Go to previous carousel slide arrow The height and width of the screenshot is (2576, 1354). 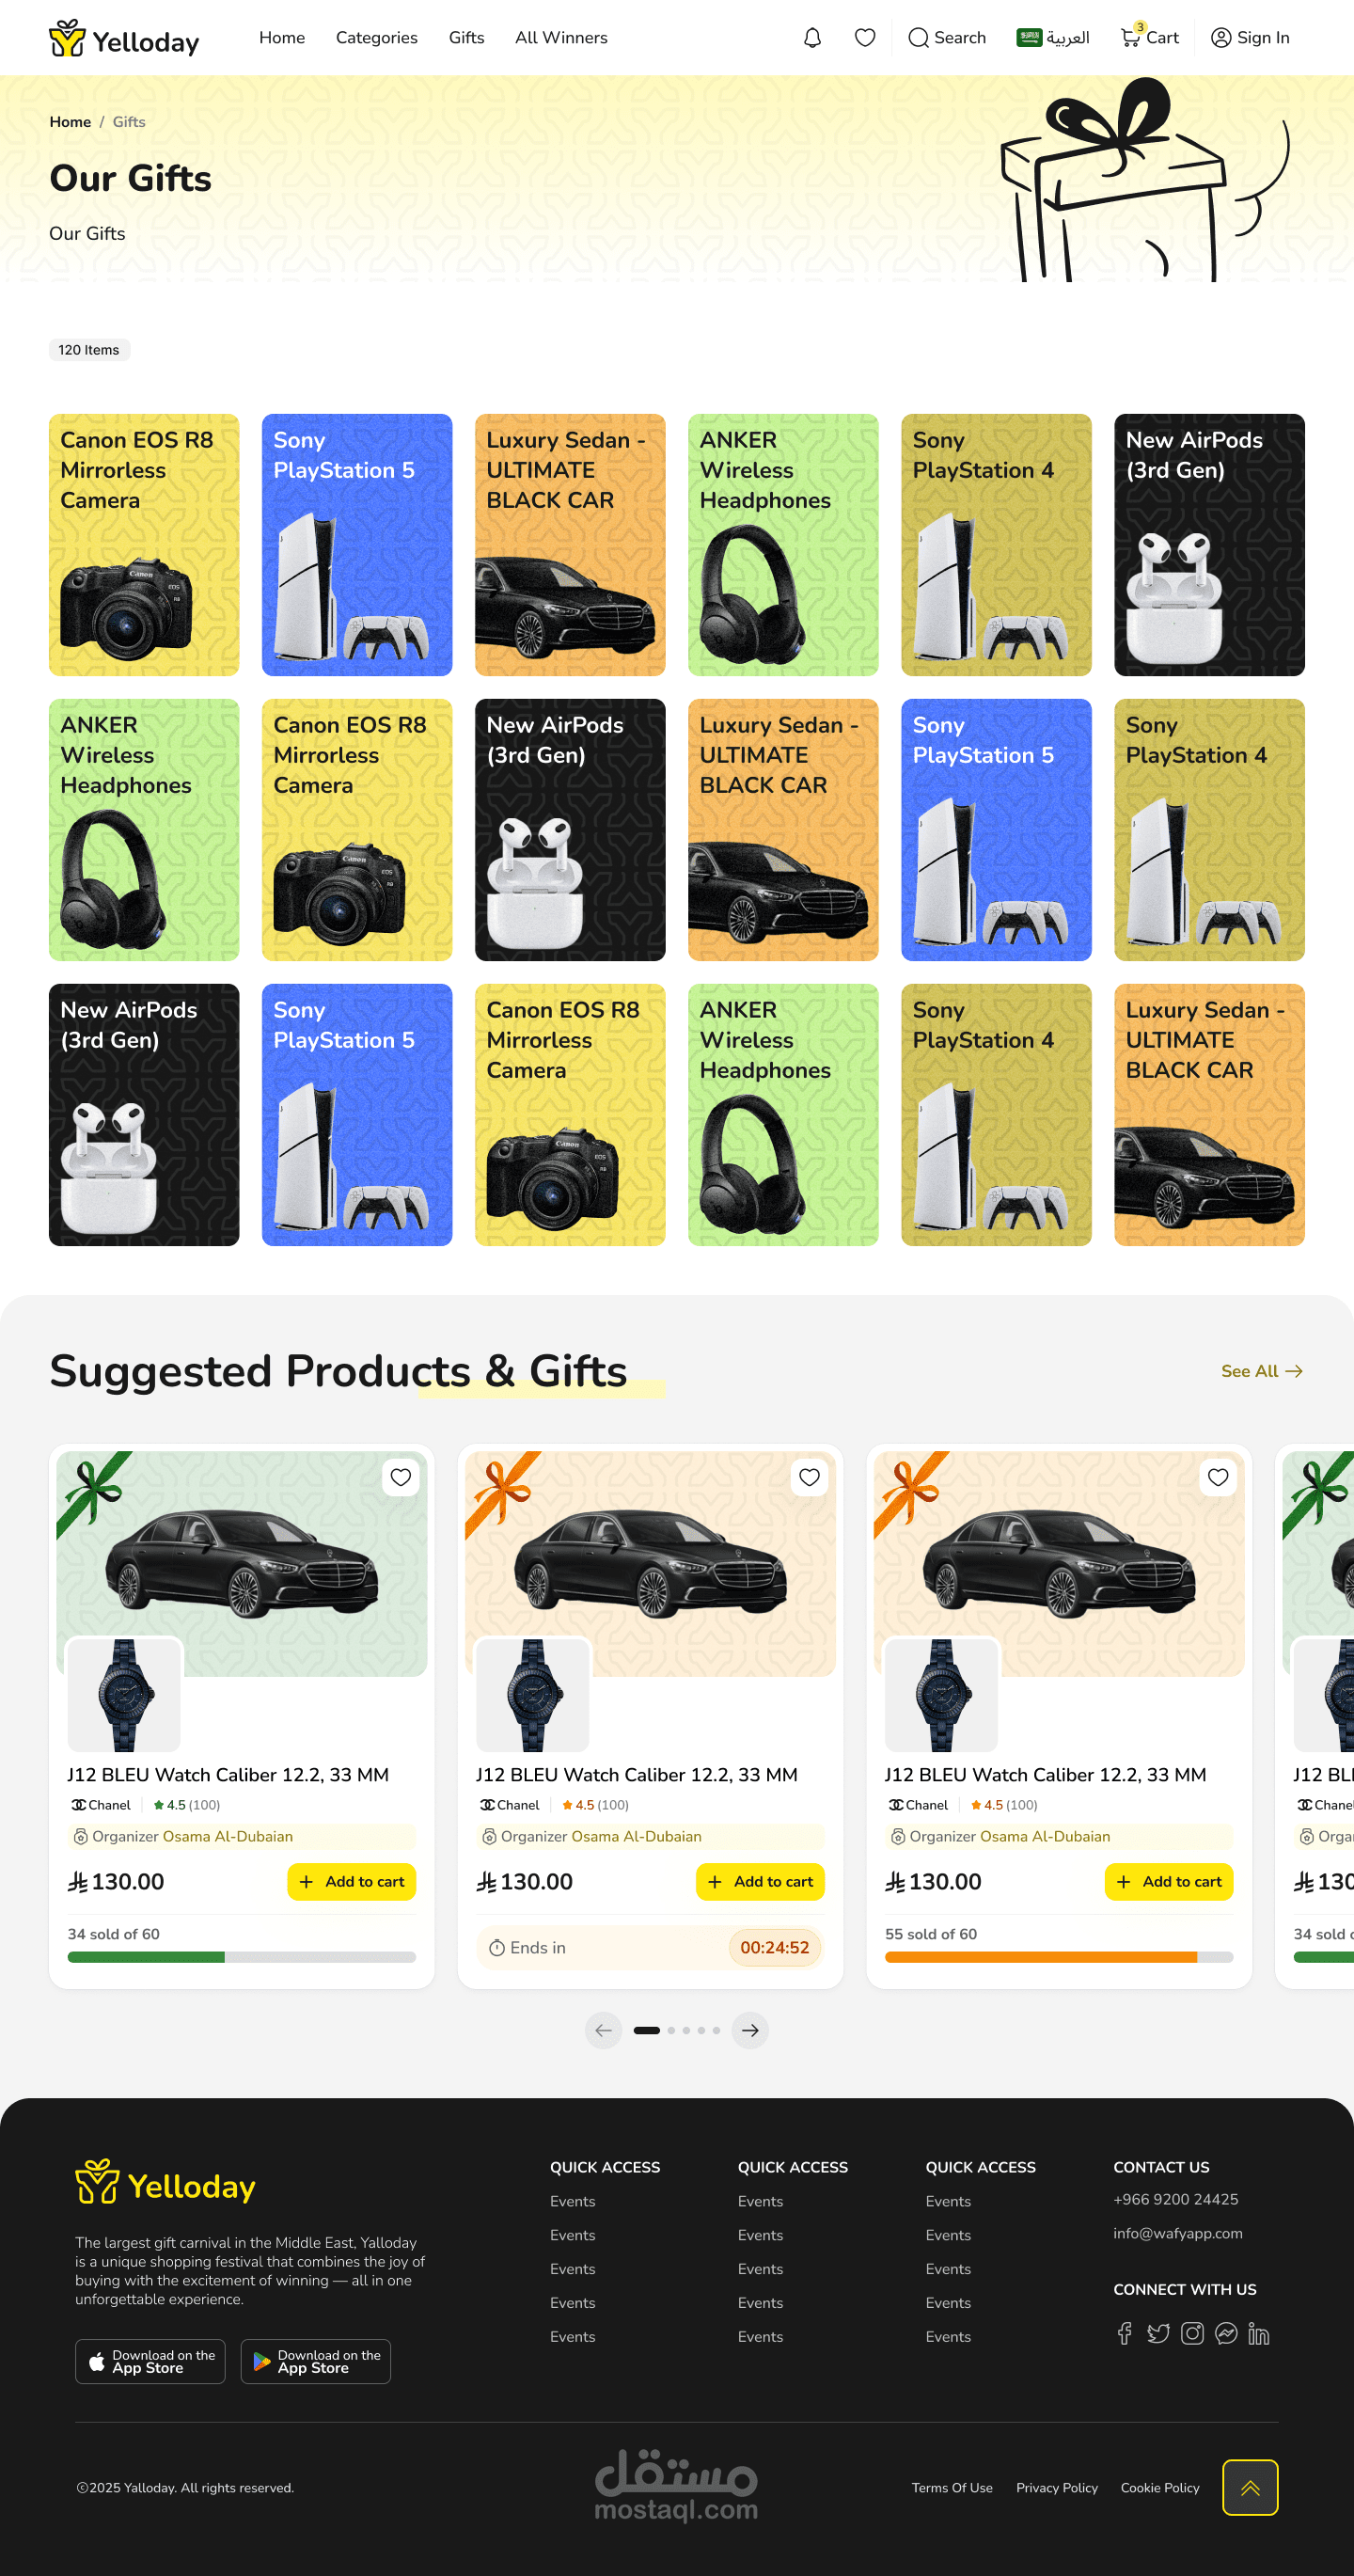click(x=603, y=2030)
